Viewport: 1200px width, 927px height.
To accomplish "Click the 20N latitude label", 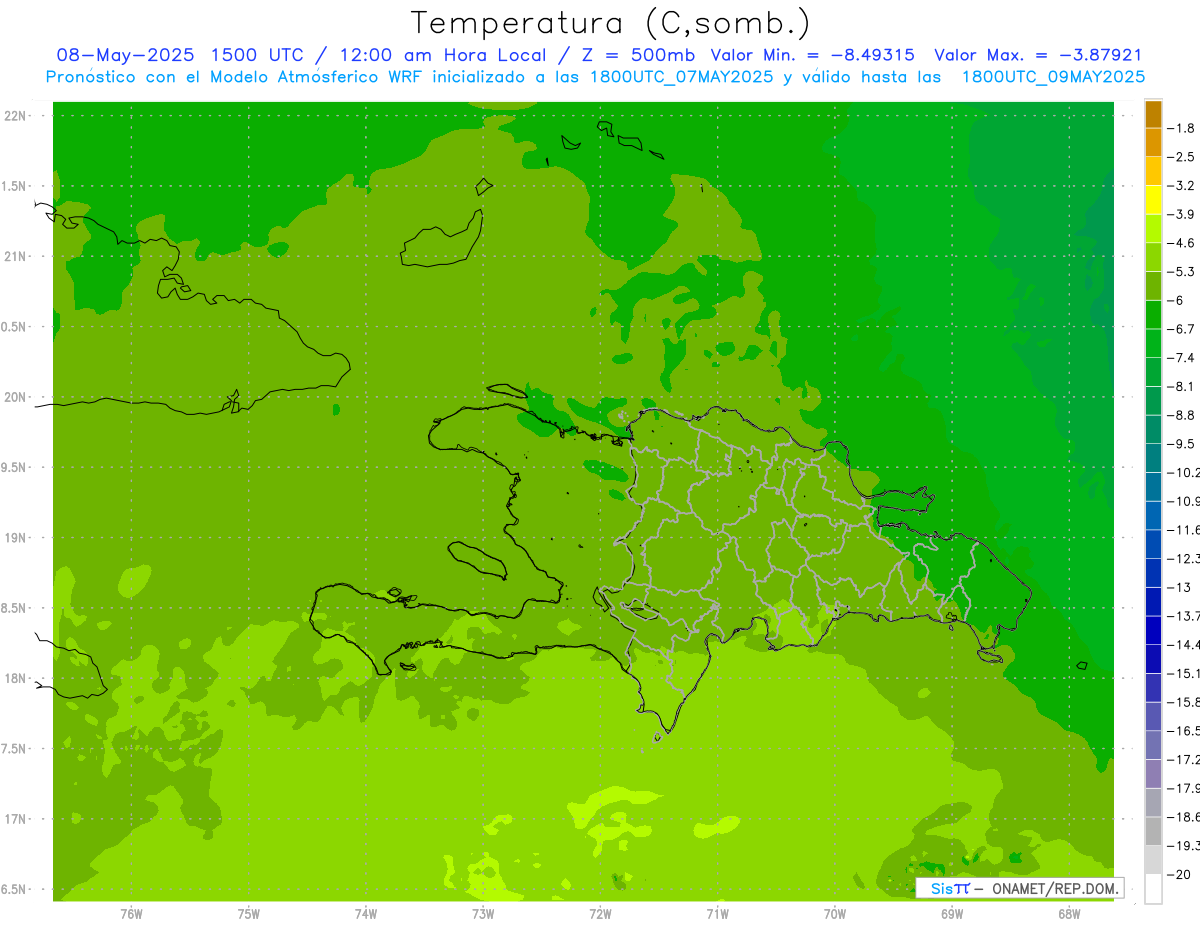I will click(x=16, y=397).
